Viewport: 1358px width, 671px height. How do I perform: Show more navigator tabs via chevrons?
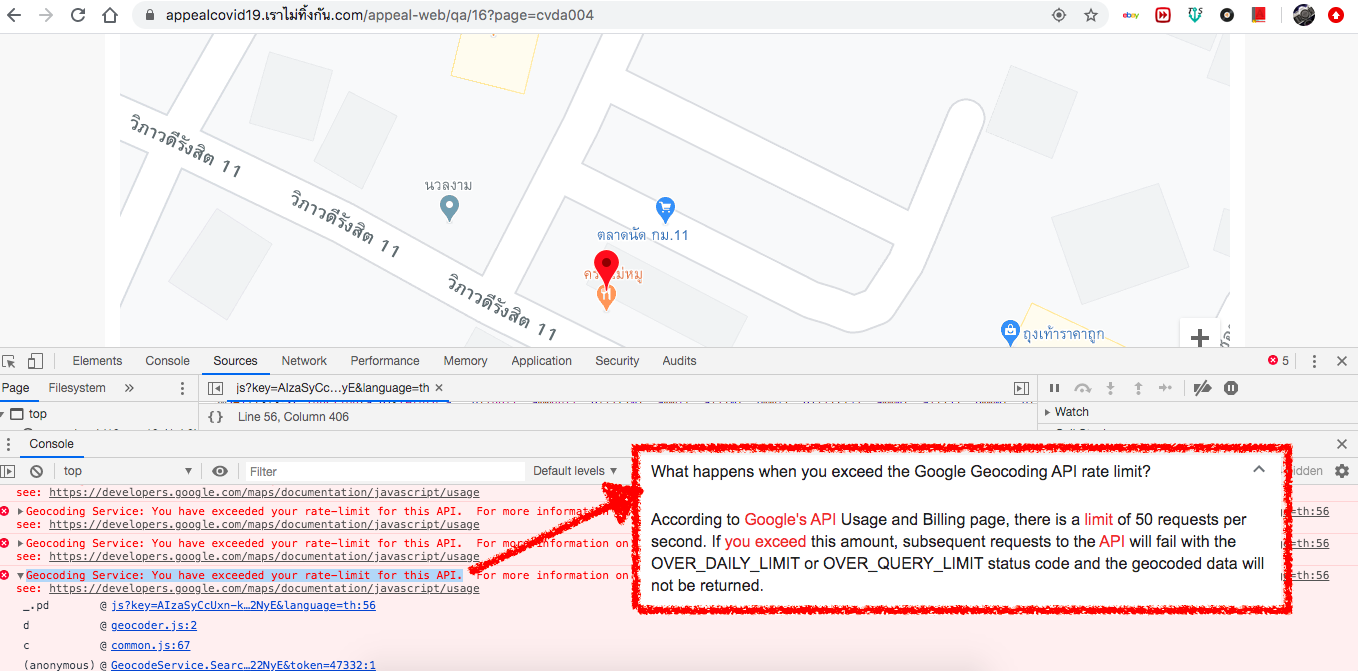(129, 388)
